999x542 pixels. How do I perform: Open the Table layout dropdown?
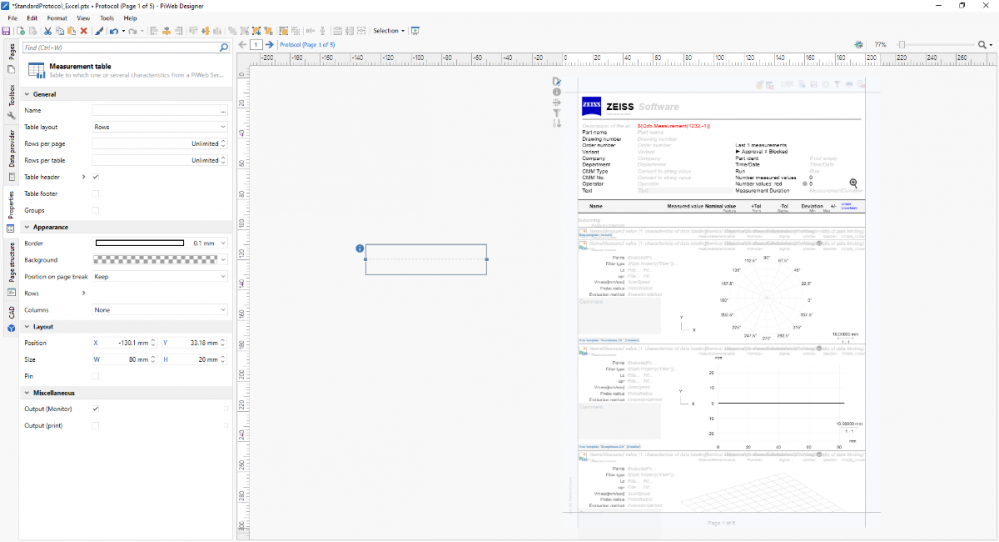point(160,128)
